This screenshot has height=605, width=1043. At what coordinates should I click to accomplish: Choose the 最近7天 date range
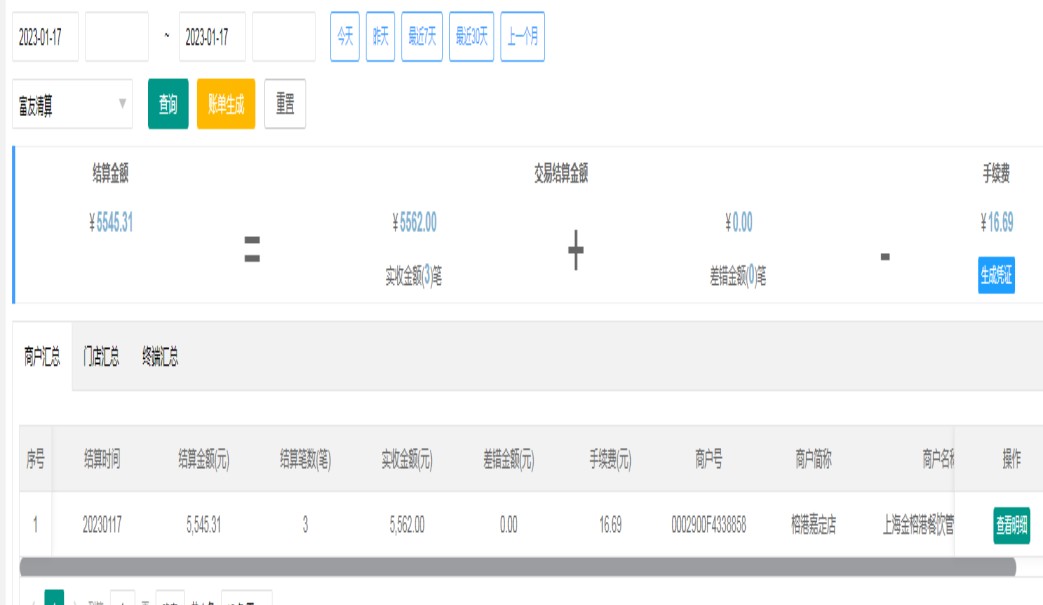[x=422, y=37]
